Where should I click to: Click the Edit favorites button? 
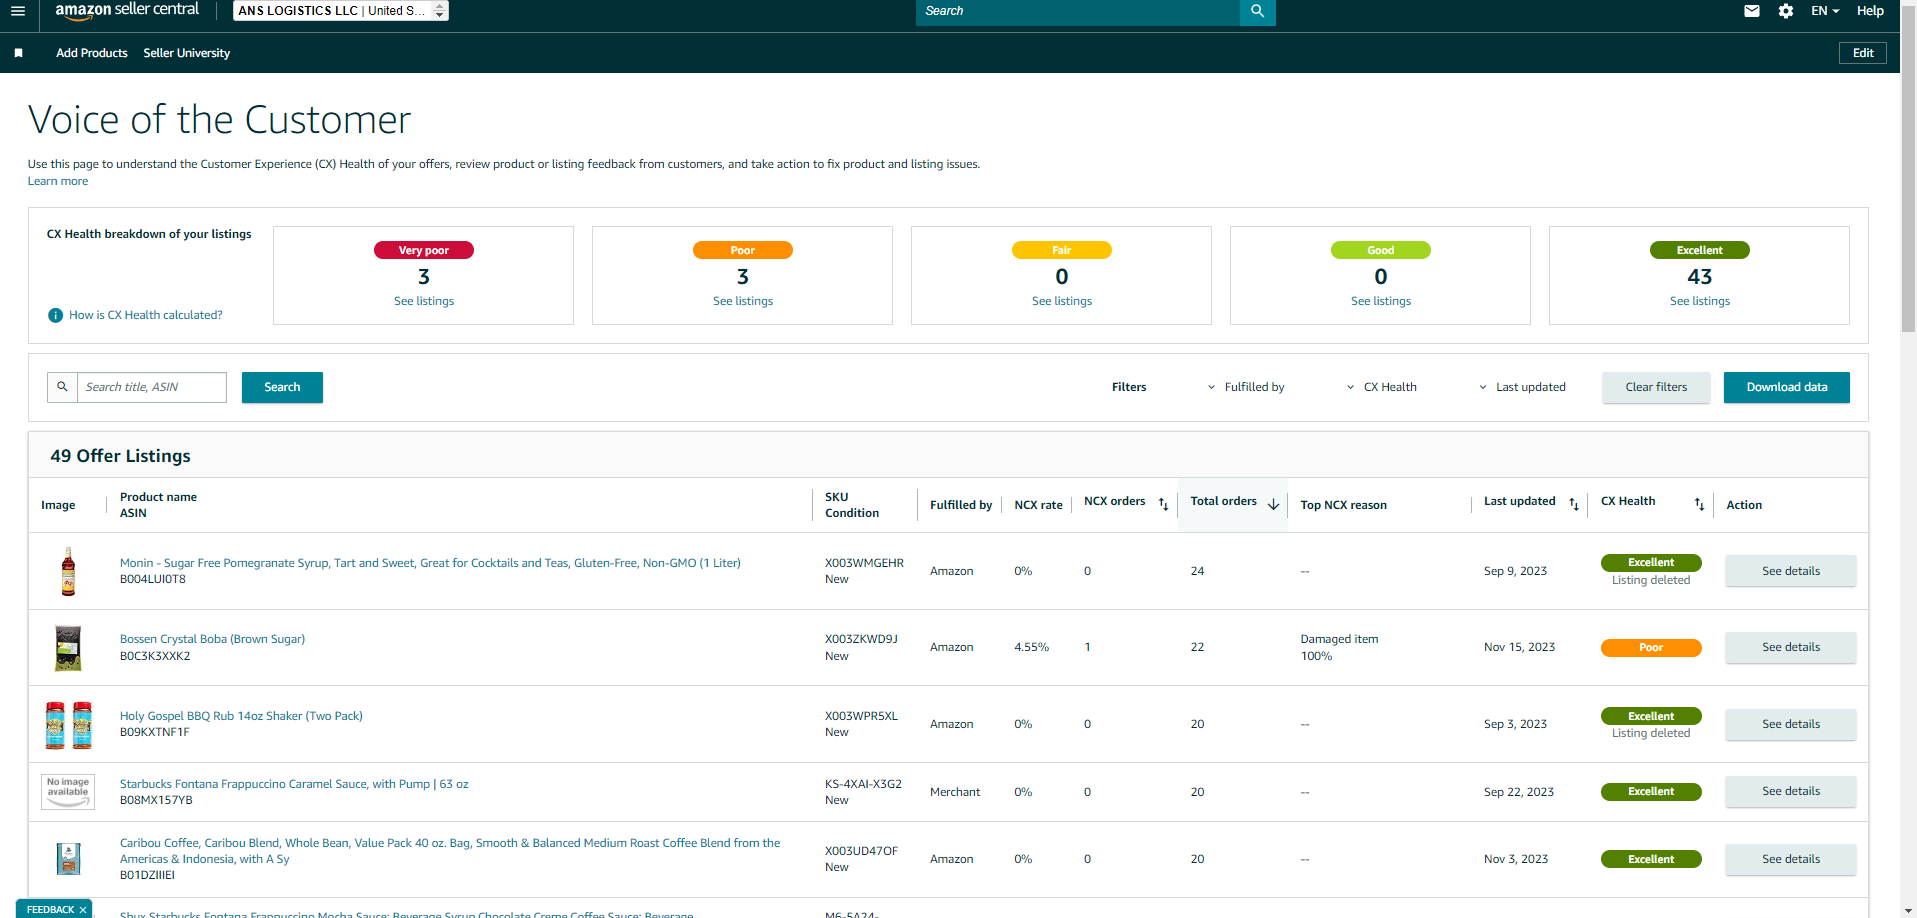coord(1863,53)
